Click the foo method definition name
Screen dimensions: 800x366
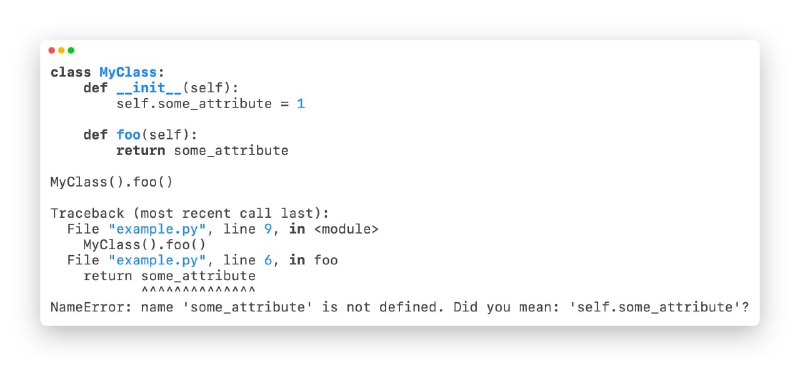(129, 135)
